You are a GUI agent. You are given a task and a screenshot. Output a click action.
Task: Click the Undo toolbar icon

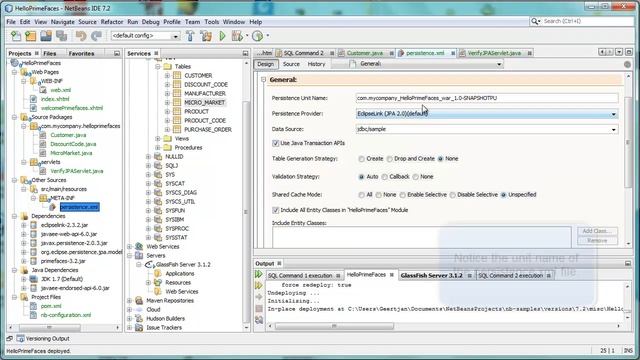click(81, 36)
